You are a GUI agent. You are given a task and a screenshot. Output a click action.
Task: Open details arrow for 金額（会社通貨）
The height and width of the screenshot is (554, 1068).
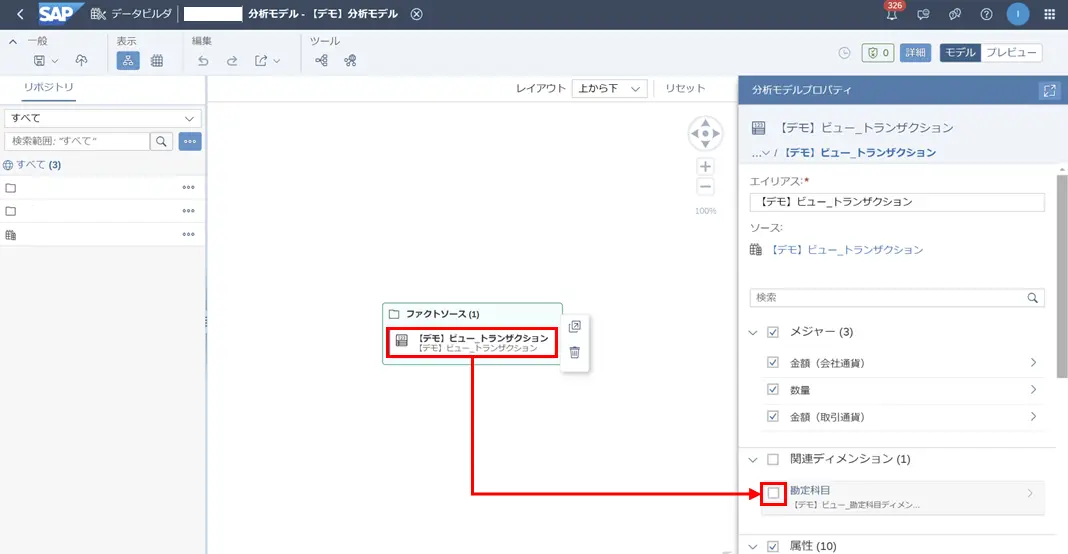click(1033, 363)
